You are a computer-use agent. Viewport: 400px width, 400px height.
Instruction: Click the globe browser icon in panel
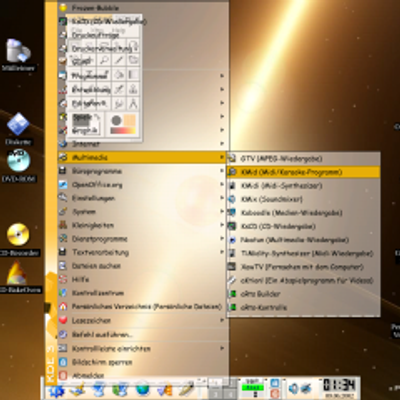click(x=142, y=390)
